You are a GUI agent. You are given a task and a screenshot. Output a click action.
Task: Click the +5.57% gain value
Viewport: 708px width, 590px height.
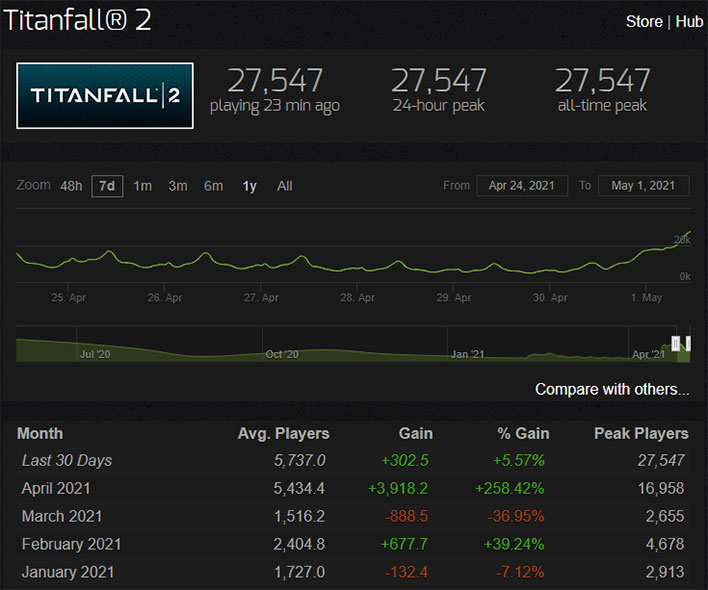[x=518, y=460]
